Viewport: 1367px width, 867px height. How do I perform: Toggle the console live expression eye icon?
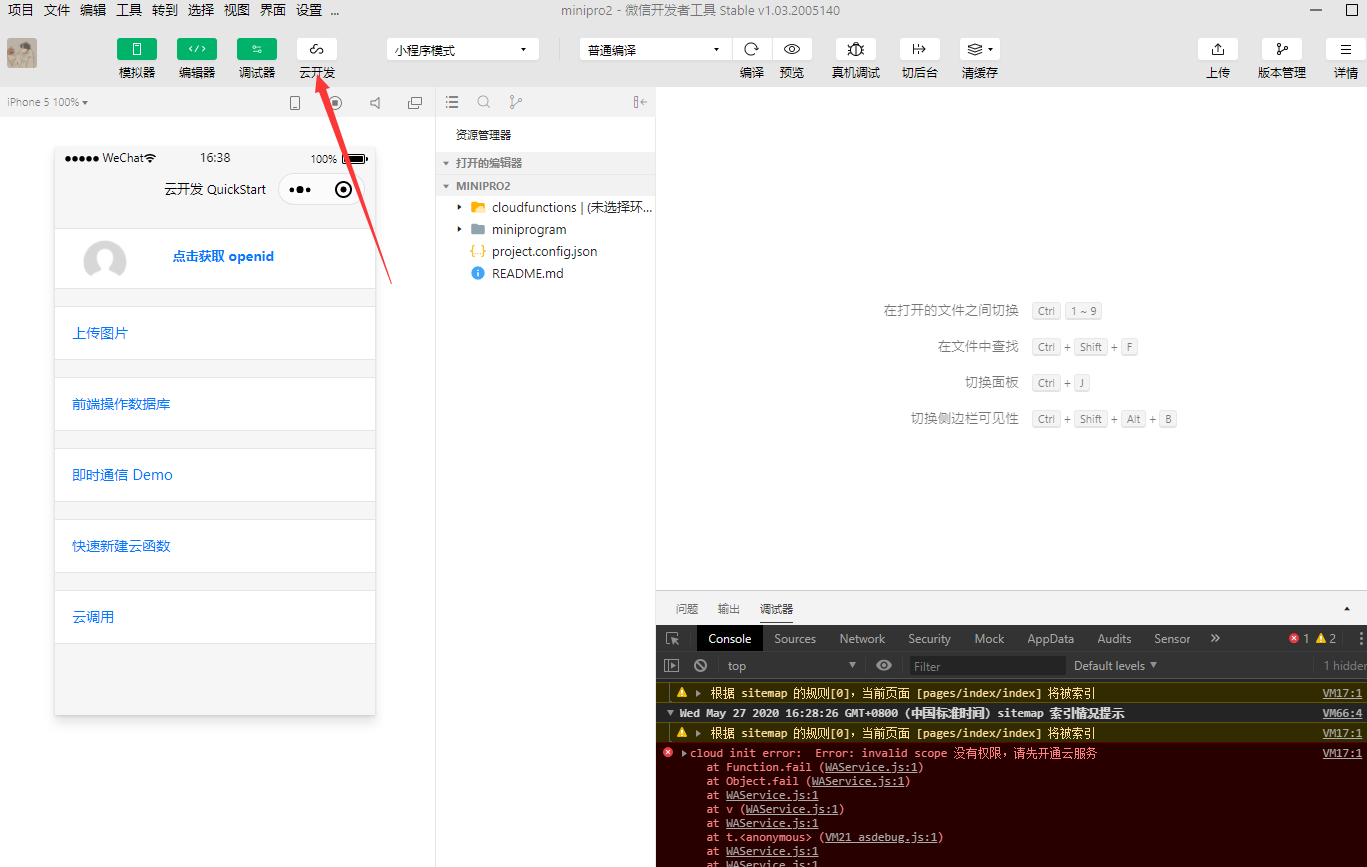884,665
